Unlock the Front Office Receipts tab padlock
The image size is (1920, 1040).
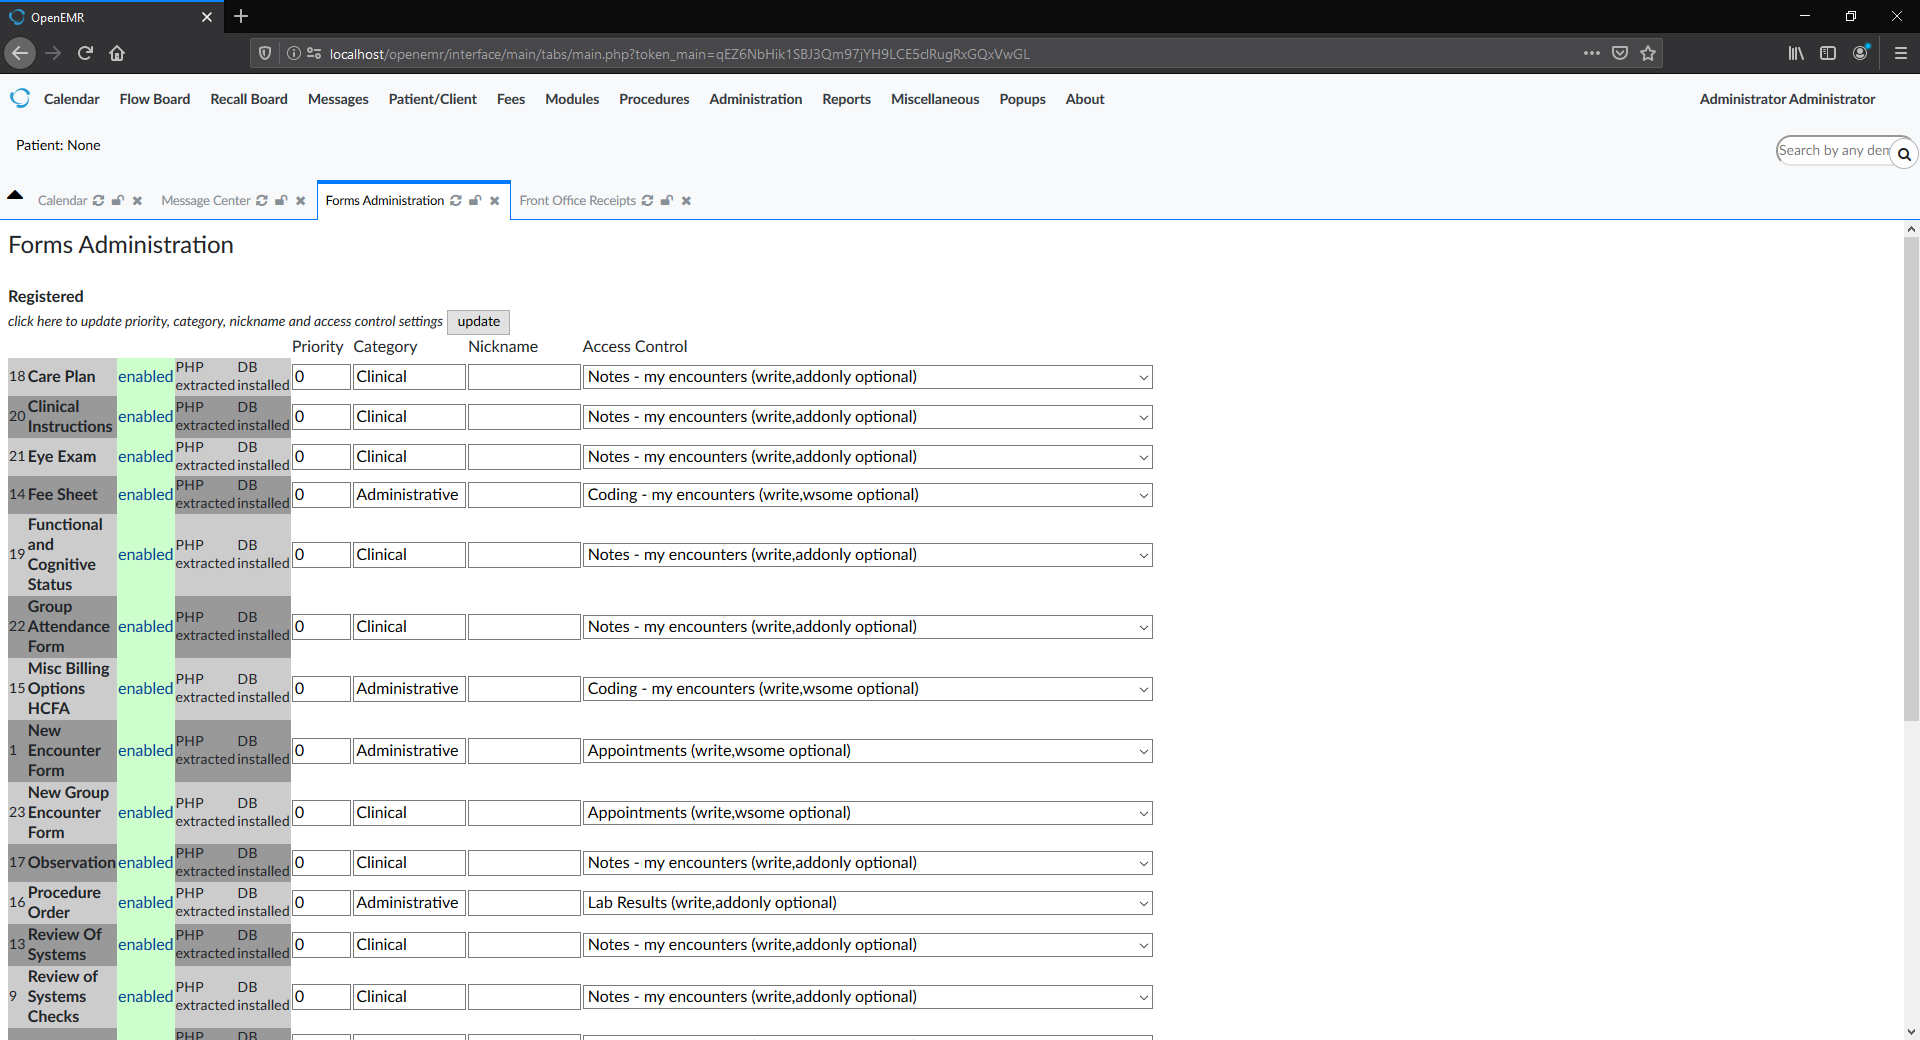(667, 200)
